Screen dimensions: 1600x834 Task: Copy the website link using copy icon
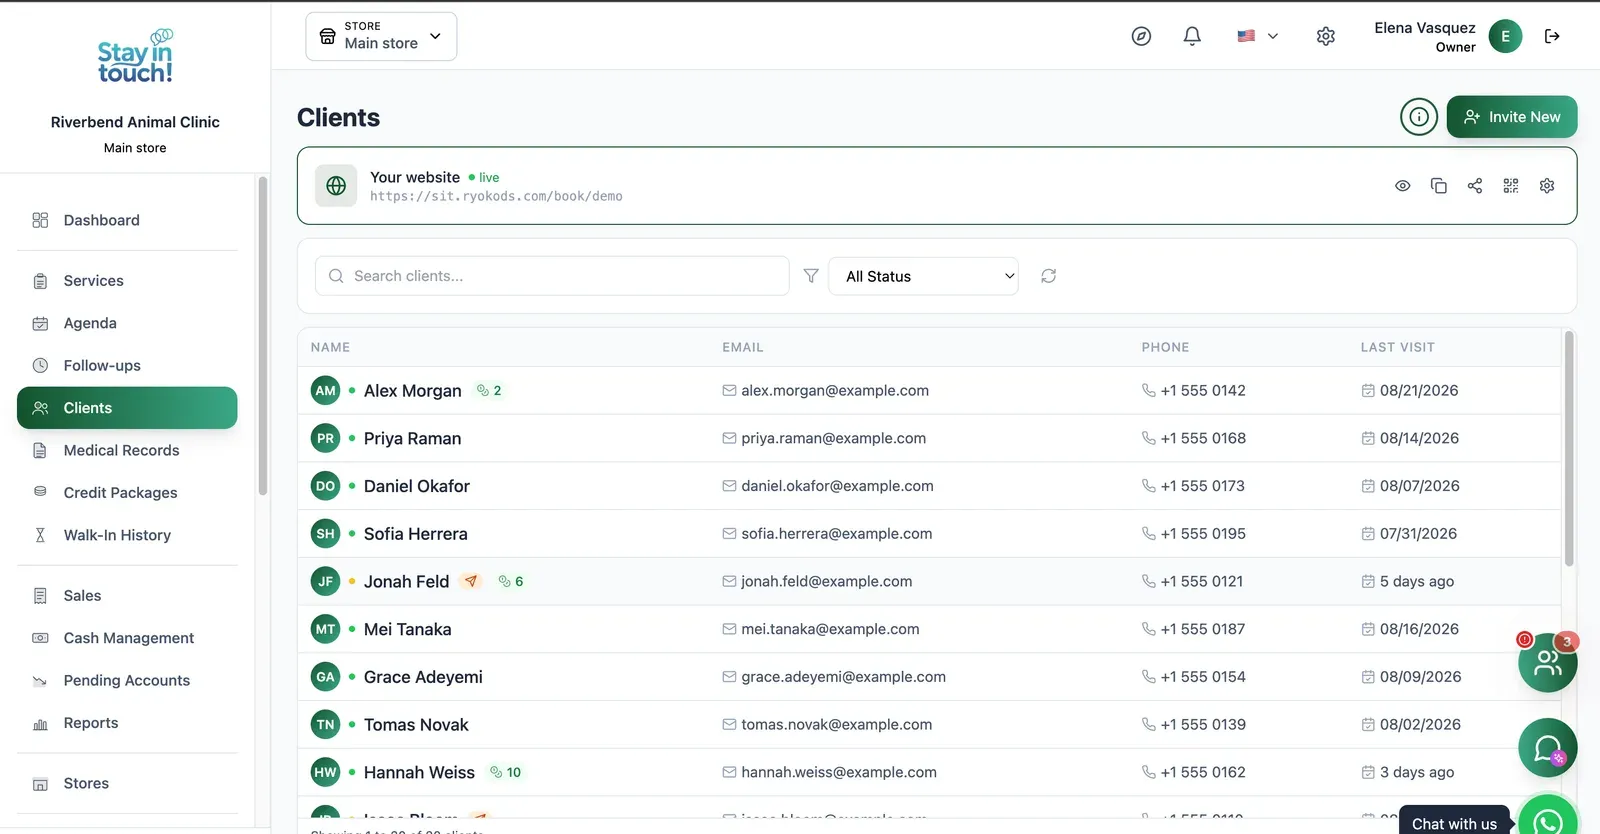1438,186
